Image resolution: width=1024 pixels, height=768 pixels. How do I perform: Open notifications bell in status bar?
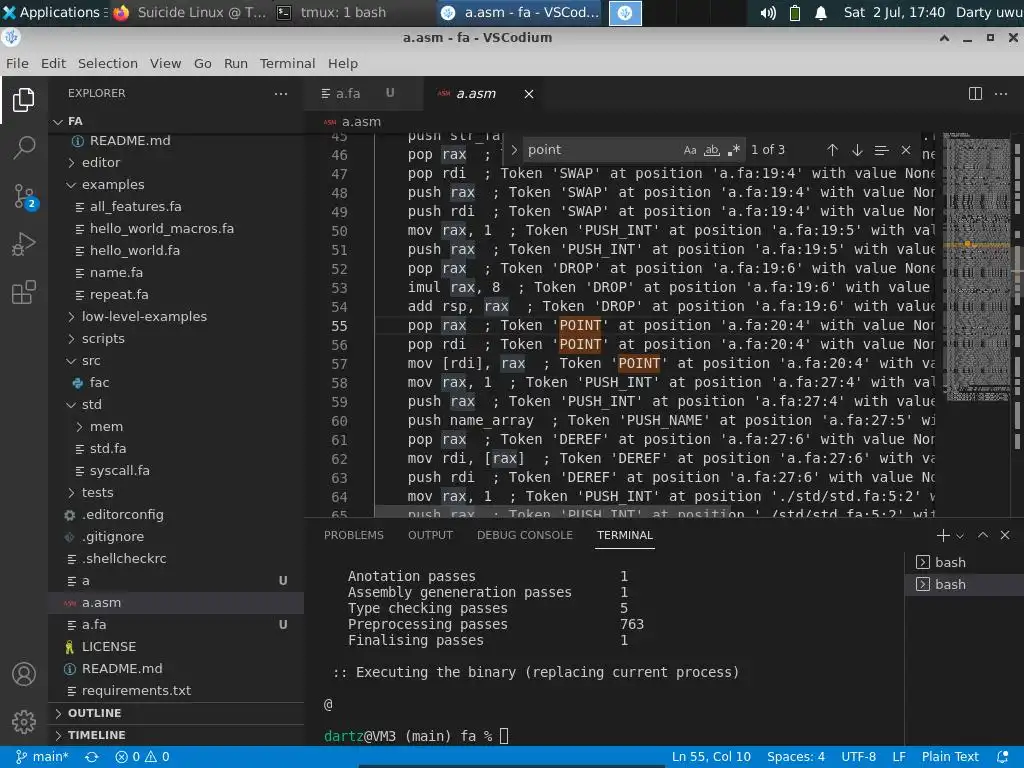1002,757
